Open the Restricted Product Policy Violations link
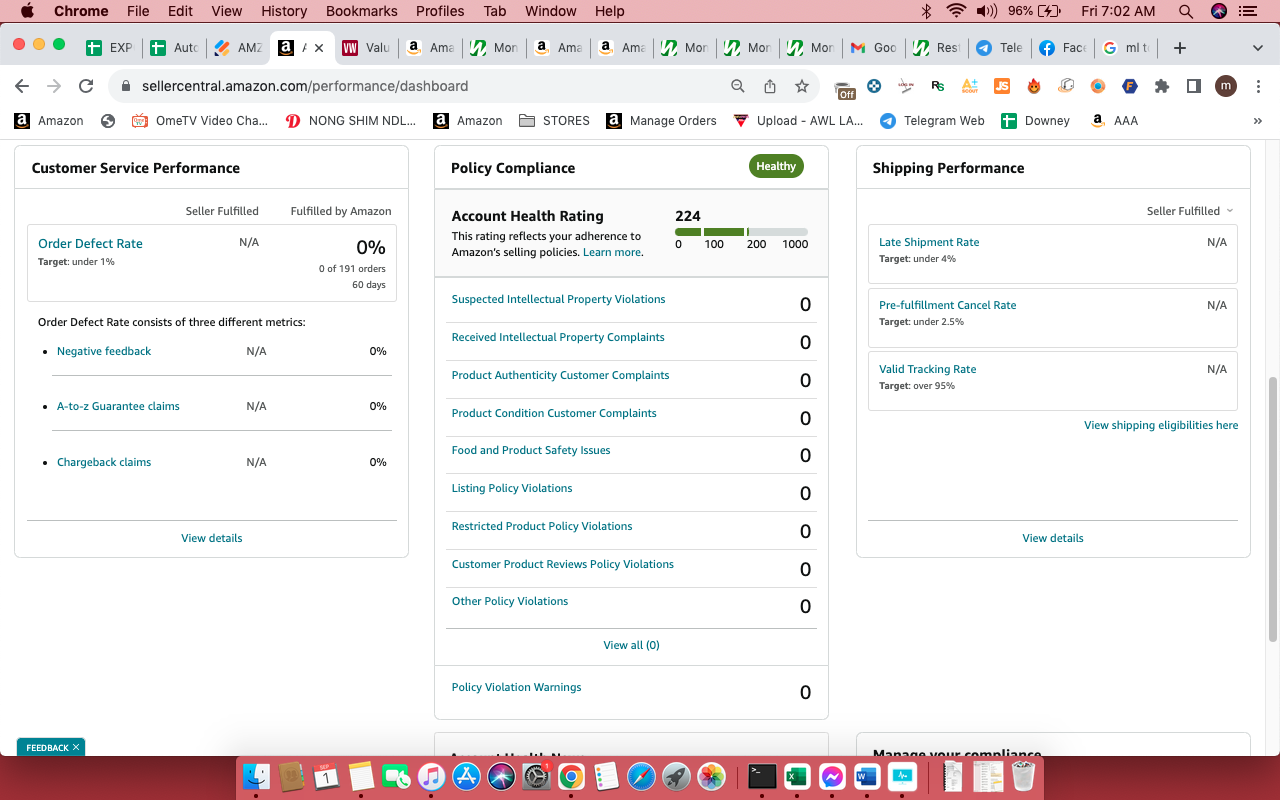The width and height of the screenshot is (1280, 800). [x=542, y=527]
